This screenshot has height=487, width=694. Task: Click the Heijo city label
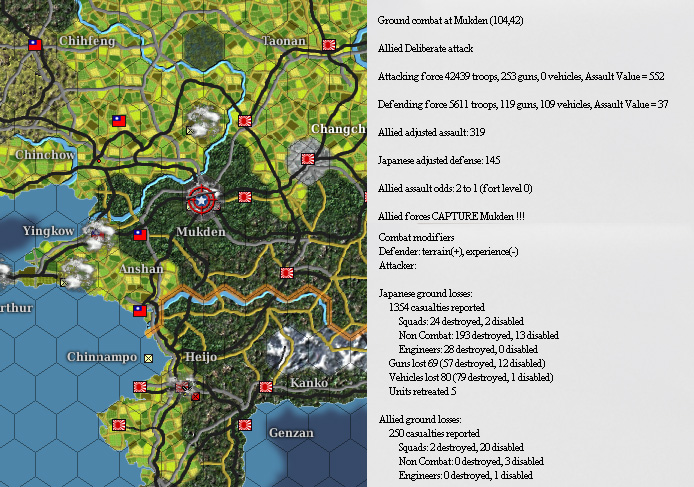pos(201,357)
